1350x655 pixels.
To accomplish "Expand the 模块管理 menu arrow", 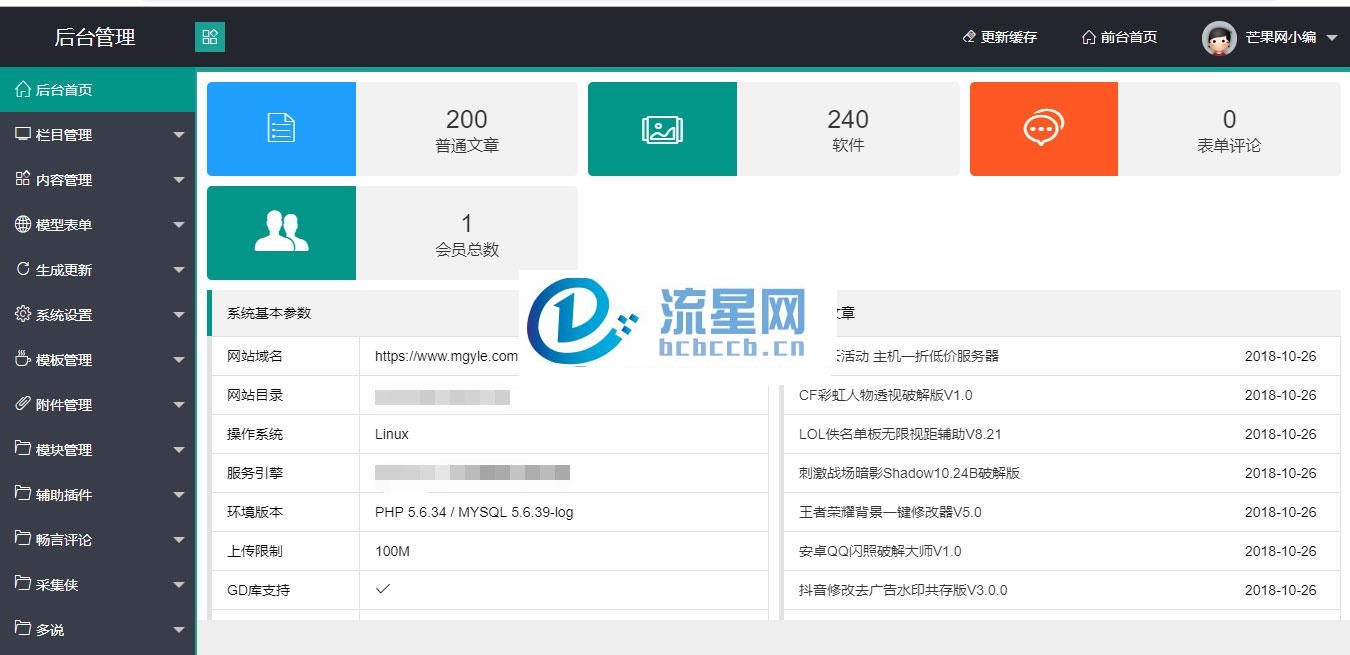I will (179, 450).
